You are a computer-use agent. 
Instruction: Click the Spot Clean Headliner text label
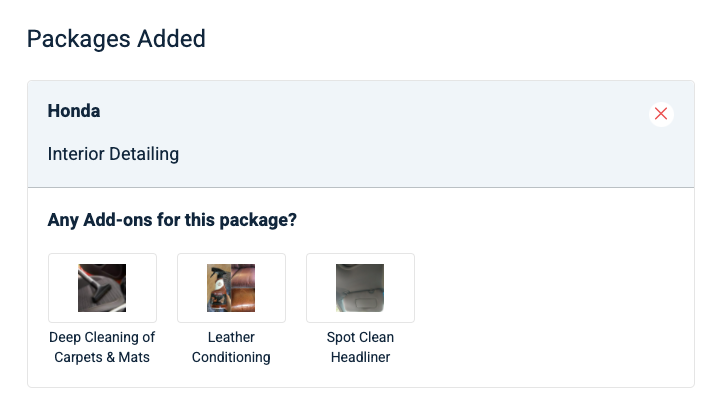pyautogui.click(x=360, y=347)
